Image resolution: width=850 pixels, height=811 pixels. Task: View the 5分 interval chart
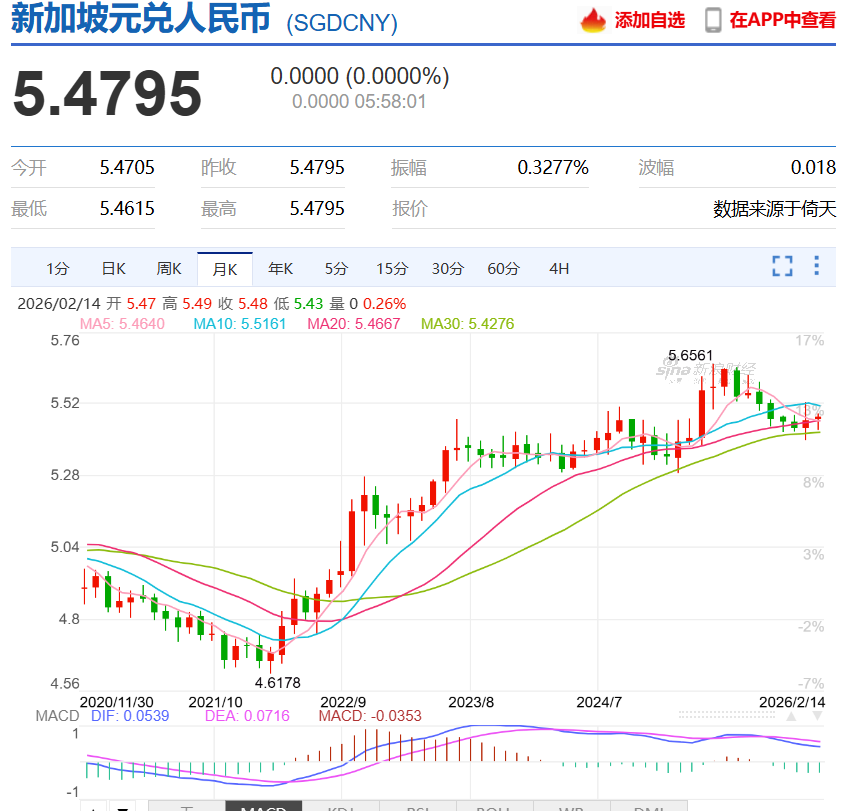[336, 268]
